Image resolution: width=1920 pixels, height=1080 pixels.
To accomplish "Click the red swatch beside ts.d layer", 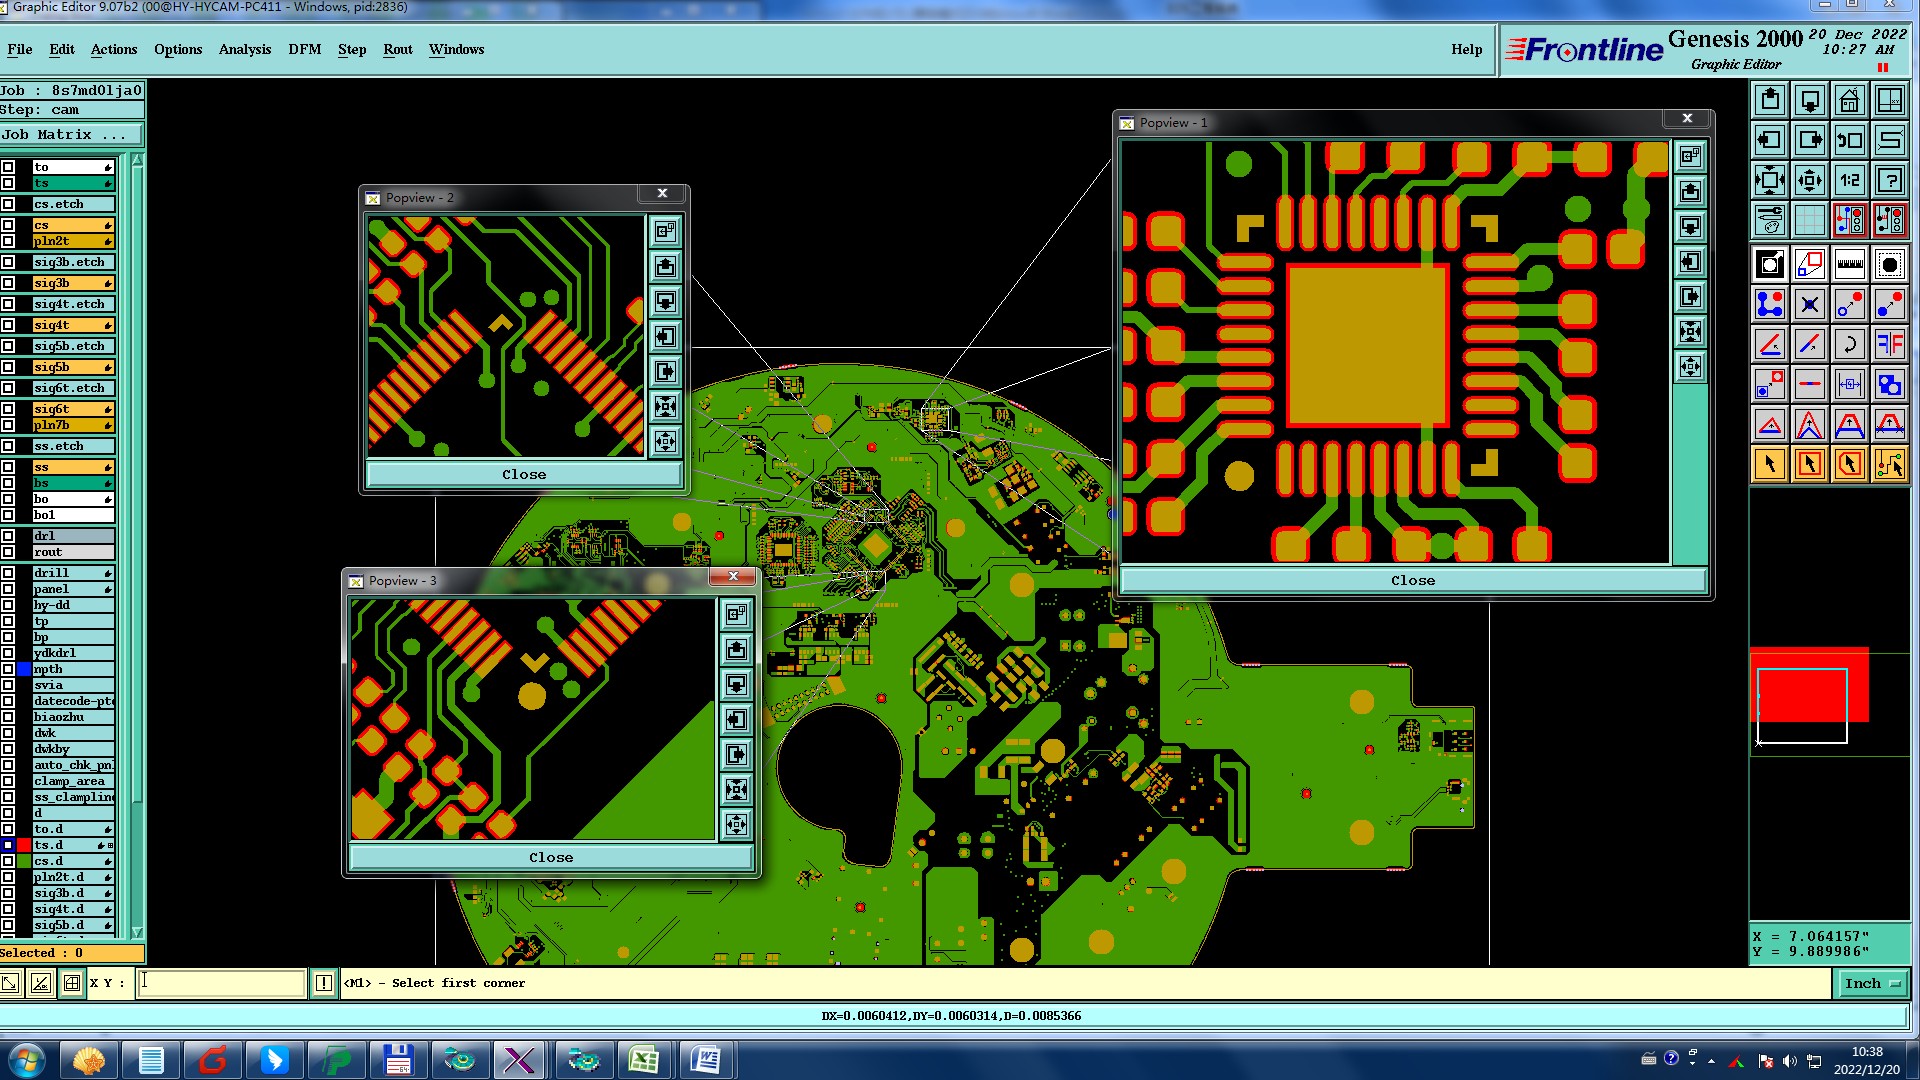I will (x=24, y=845).
